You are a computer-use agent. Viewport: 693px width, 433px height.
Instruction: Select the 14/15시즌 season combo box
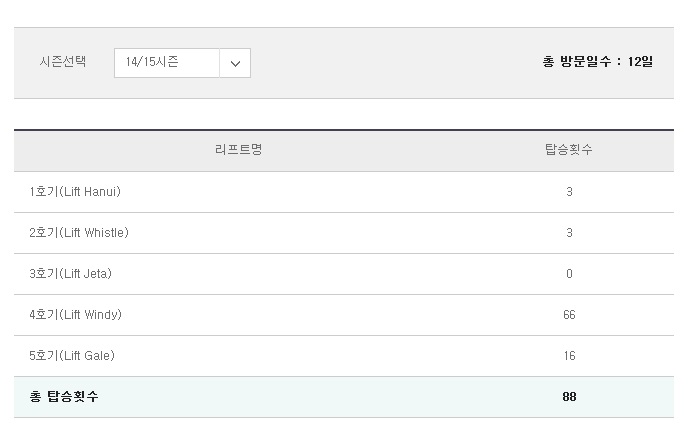point(182,63)
